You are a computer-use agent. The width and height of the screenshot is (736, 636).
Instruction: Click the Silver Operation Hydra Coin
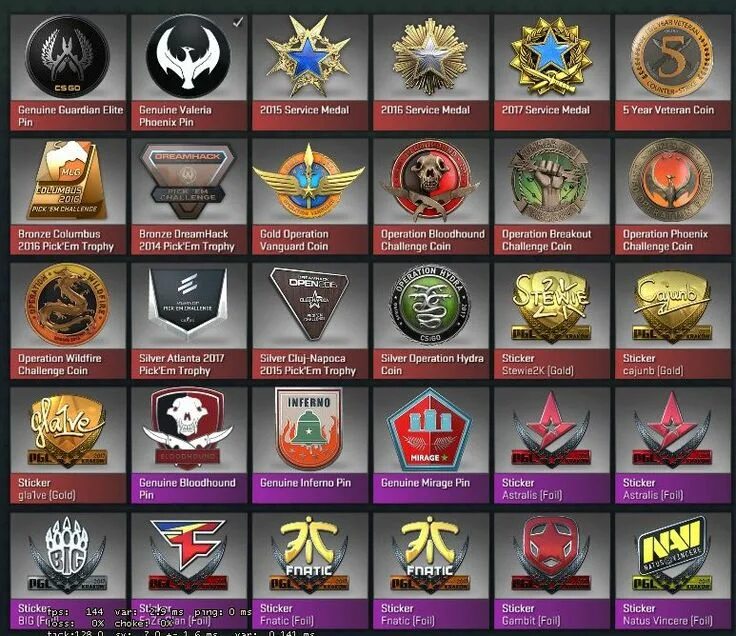[431, 321]
